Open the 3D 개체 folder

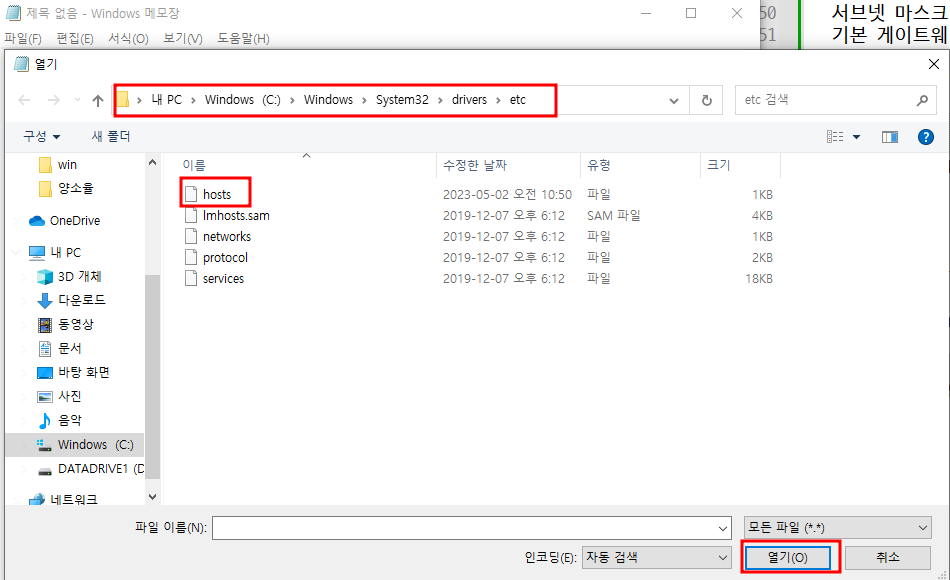(79, 277)
